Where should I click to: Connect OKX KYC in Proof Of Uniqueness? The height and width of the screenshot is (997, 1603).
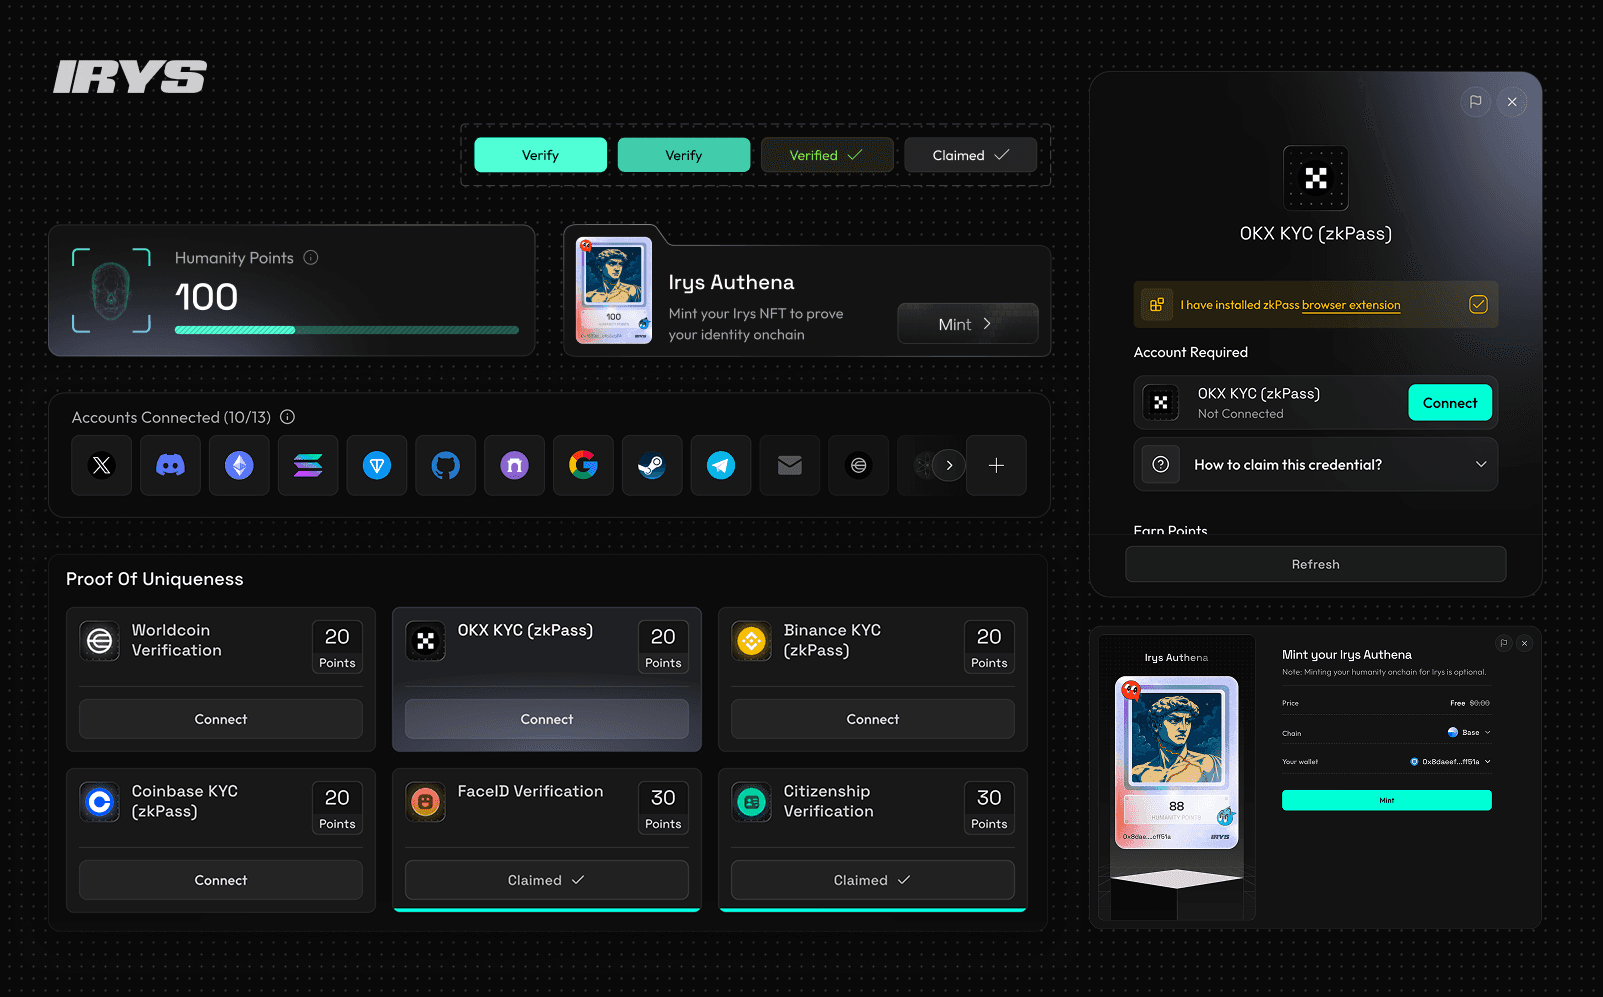pyautogui.click(x=547, y=719)
